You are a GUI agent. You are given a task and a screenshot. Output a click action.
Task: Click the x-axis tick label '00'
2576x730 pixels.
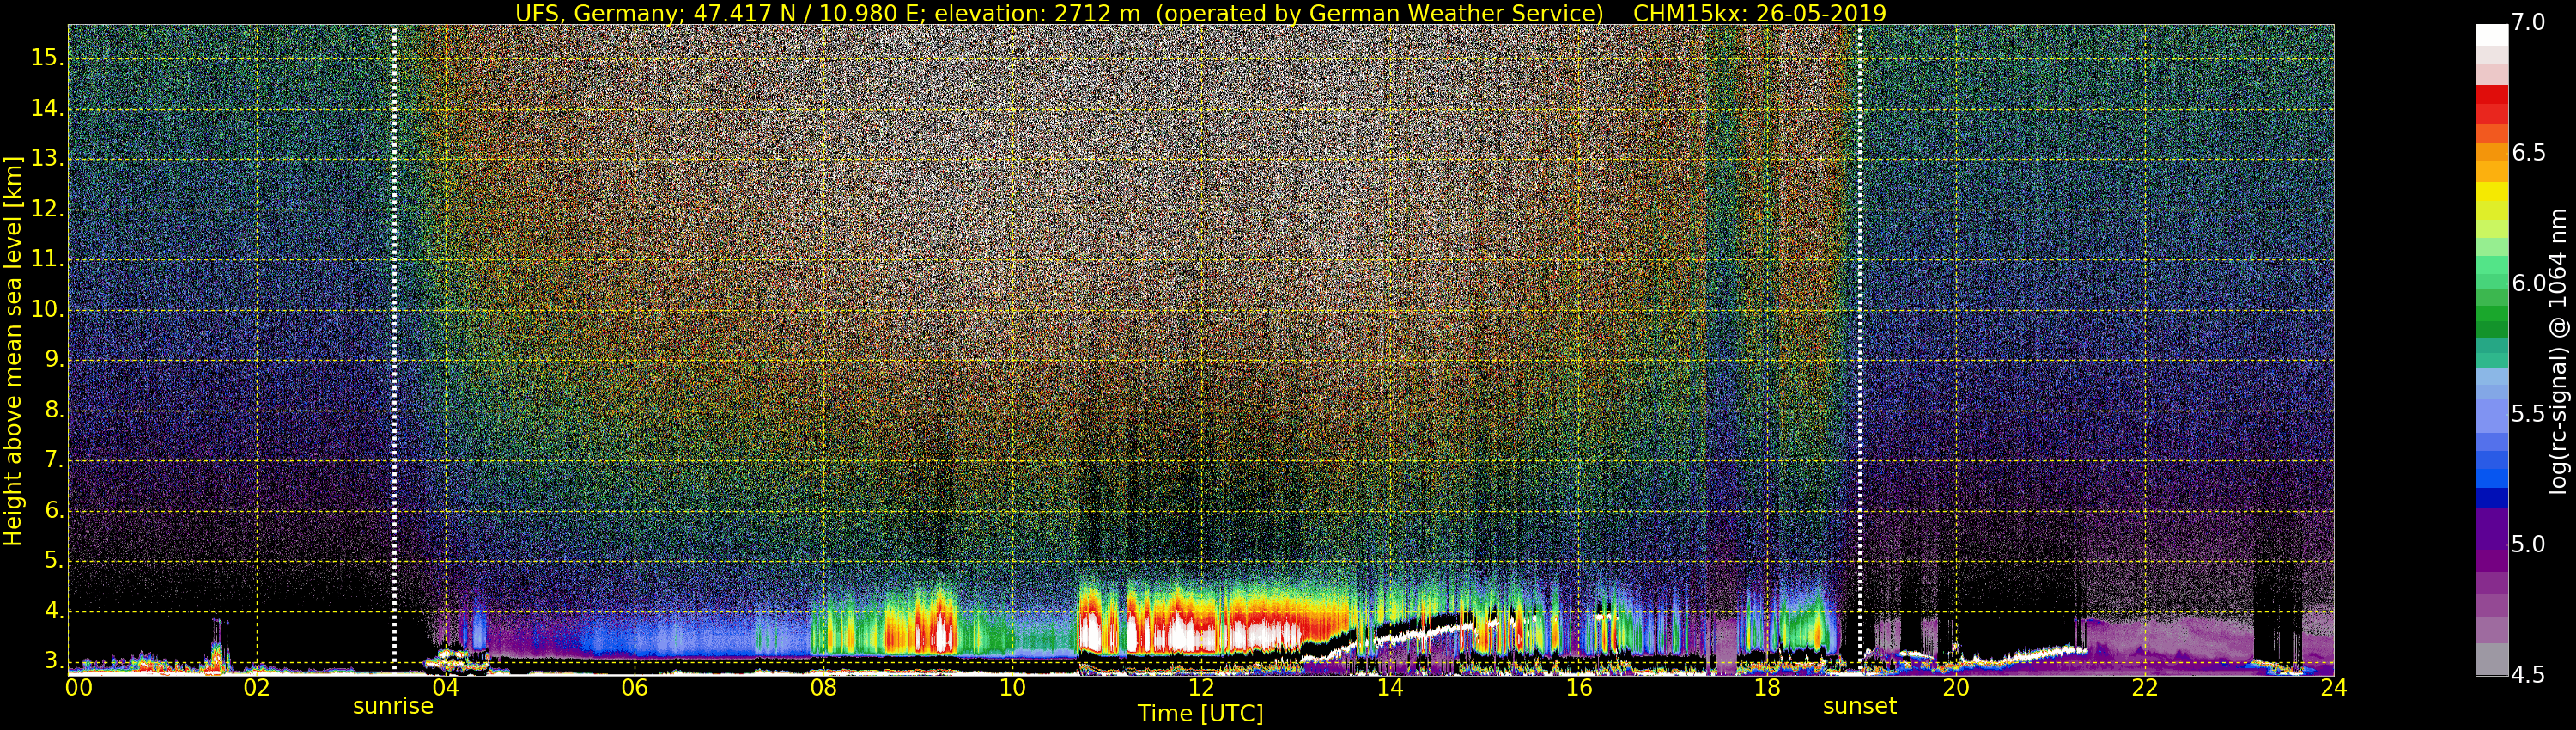pyautogui.click(x=79, y=688)
